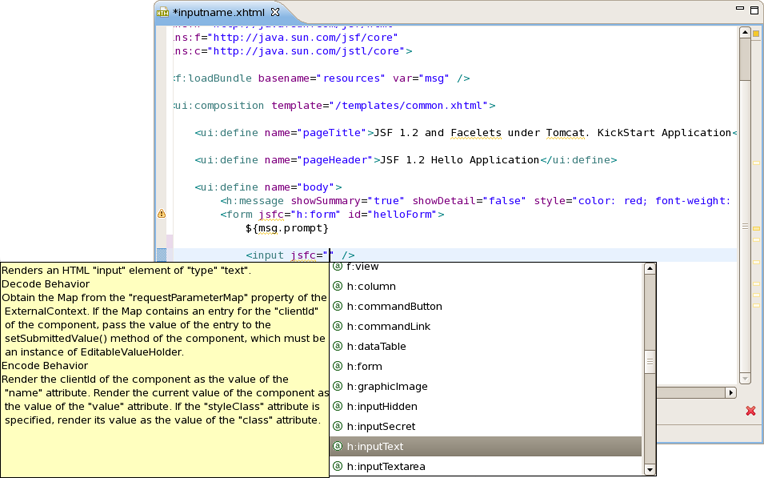
Task: Click the h:message tag in the body
Action: click(x=254, y=201)
